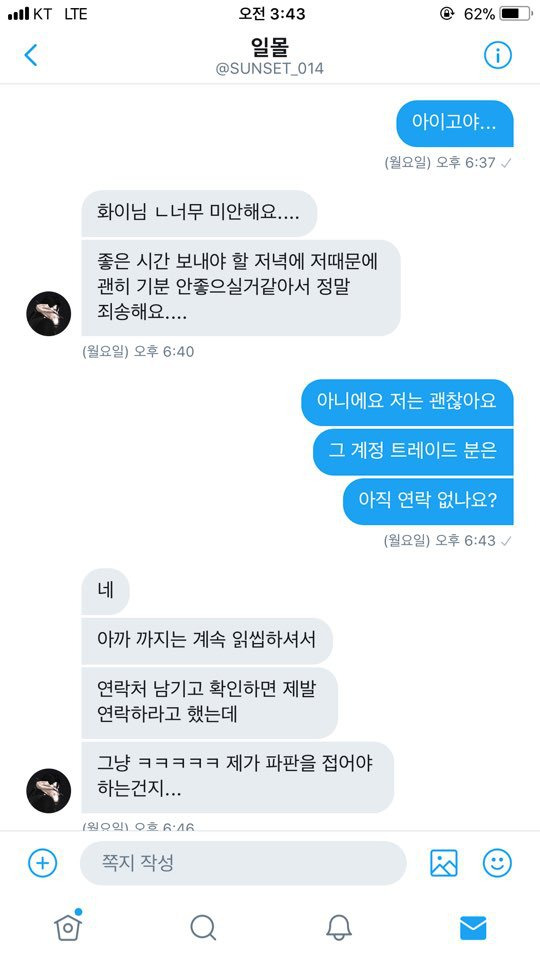The image size is (540, 960).
Task: Open the @SUNSET_014 profile handle
Action: [270, 69]
